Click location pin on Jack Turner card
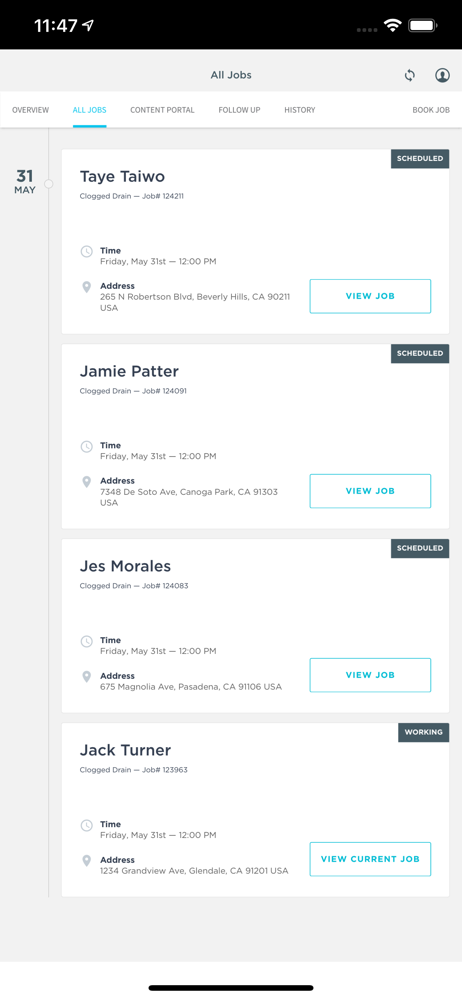Screen dimensions: 462x1000 (x=86, y=862)
